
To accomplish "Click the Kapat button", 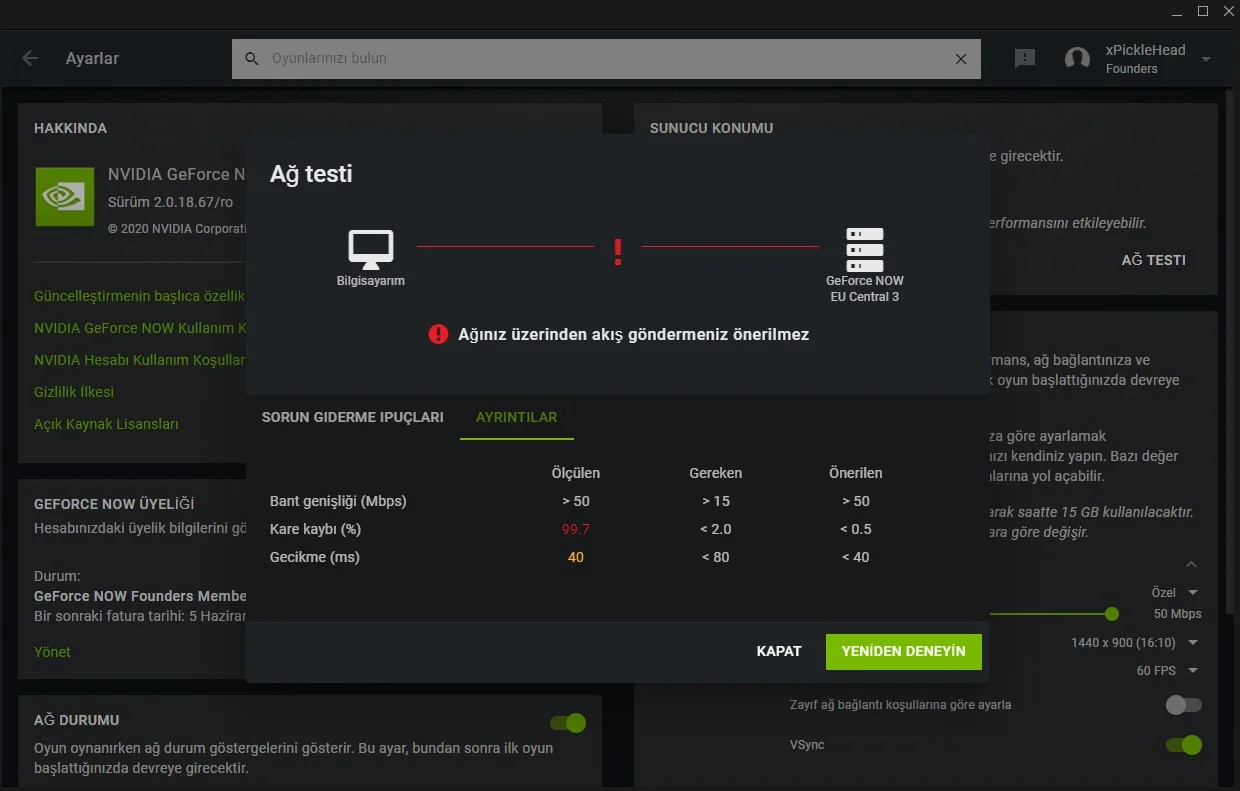I will point(779,651).
